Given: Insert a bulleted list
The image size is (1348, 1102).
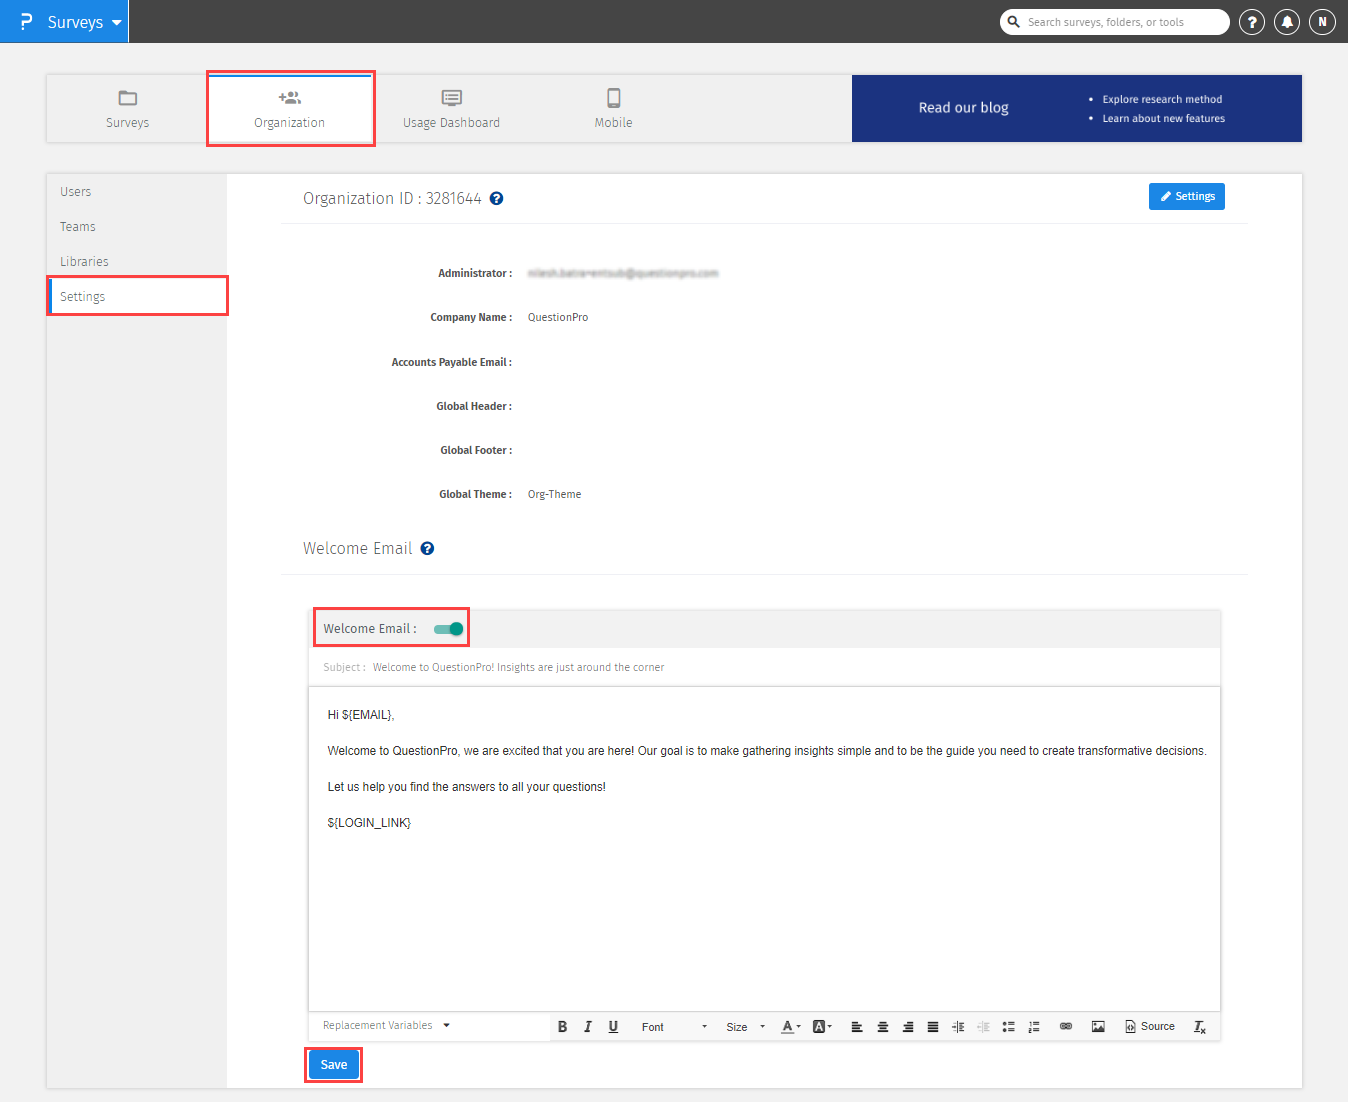Looking at the screenshot, I should tap(1008, 1026).
